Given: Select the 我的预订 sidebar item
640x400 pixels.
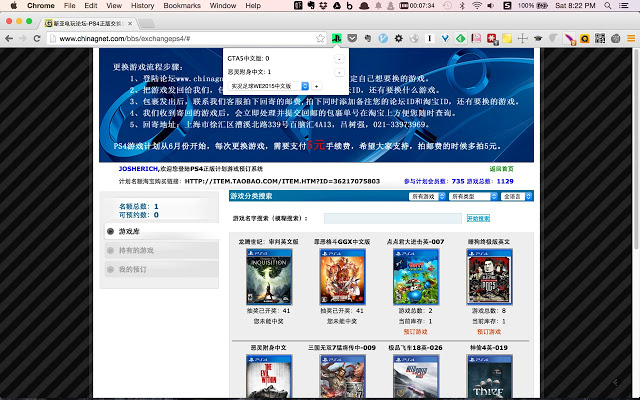Looking at the screenshot, I should click(x=162, y=269).
